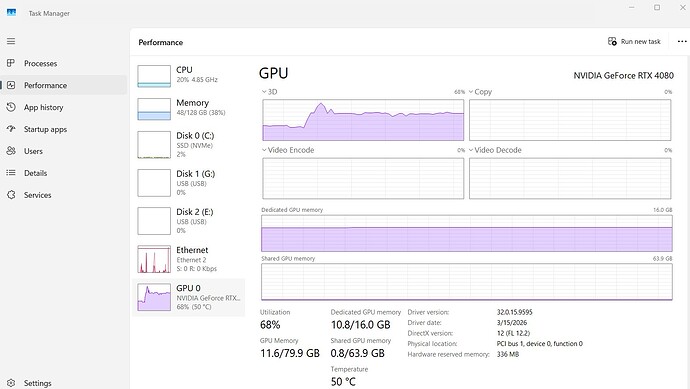Click the Disk 2 (E:) label
Screen dimensions: 690x389
pyautogui.click(x=195, y=212)
